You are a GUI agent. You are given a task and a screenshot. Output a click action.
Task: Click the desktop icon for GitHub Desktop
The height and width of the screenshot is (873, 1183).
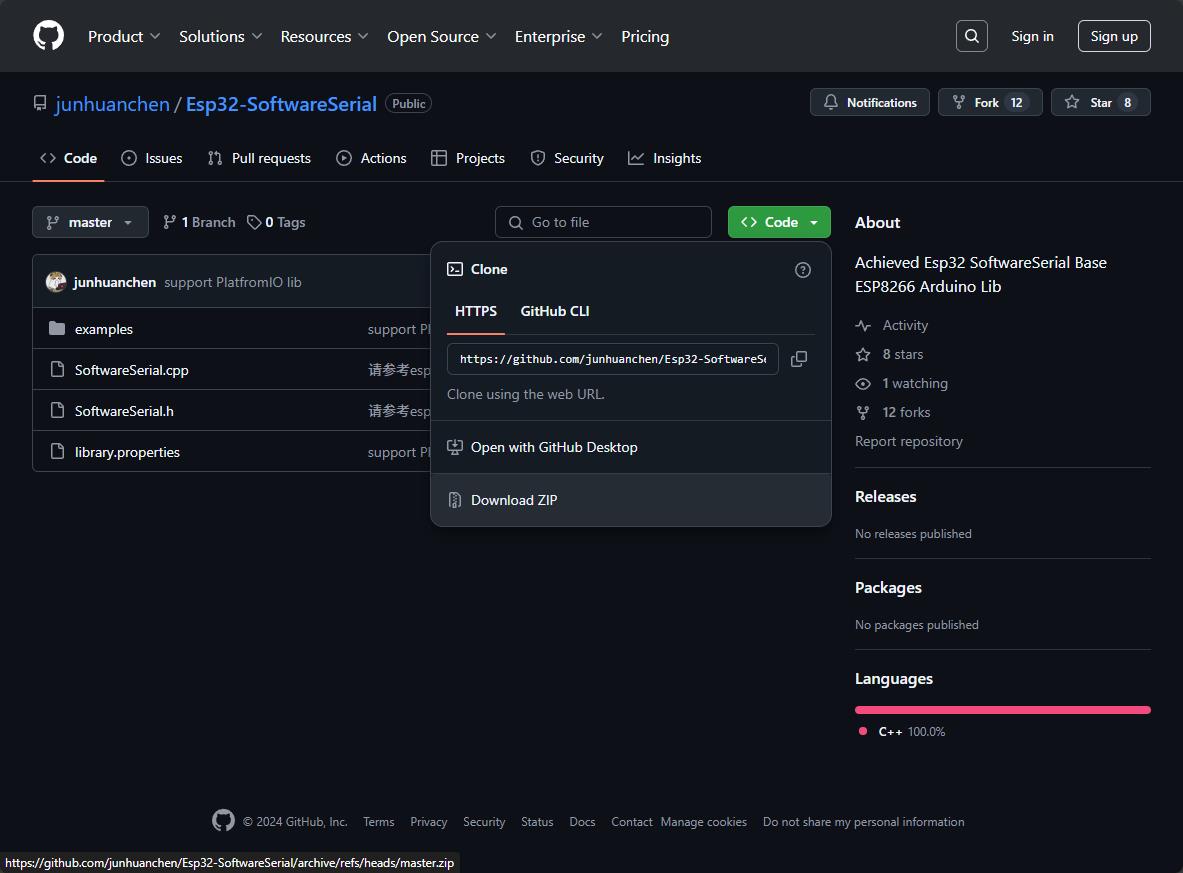coord(455,447)
